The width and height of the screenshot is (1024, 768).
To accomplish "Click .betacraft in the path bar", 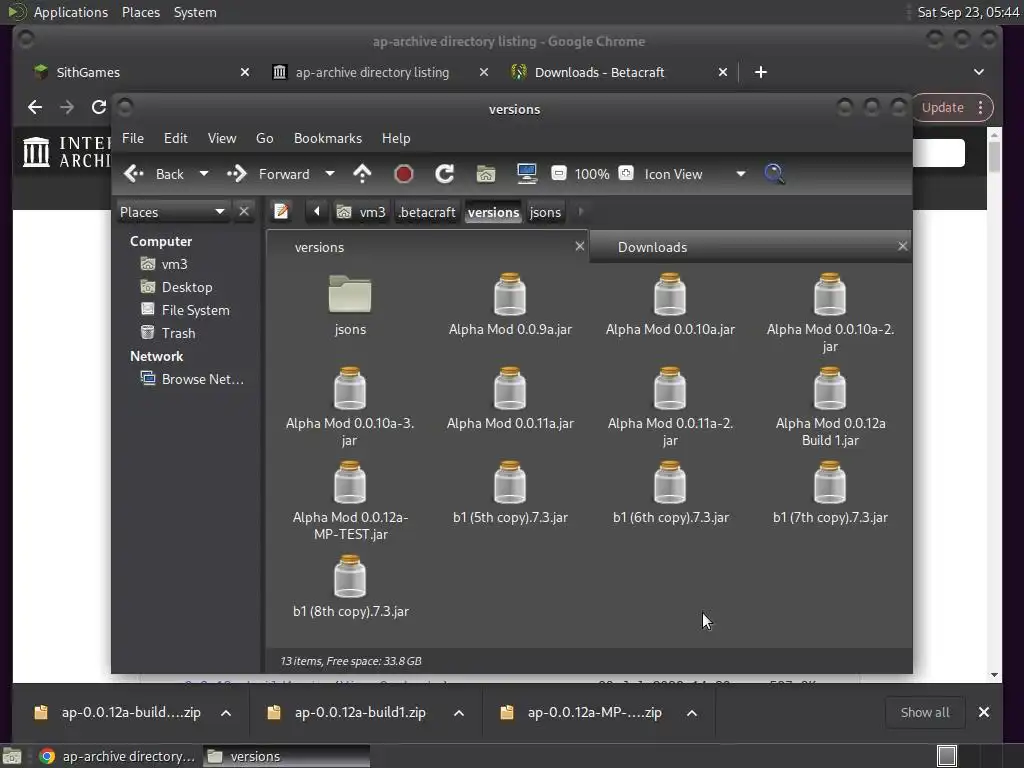I will coord(427,212).
